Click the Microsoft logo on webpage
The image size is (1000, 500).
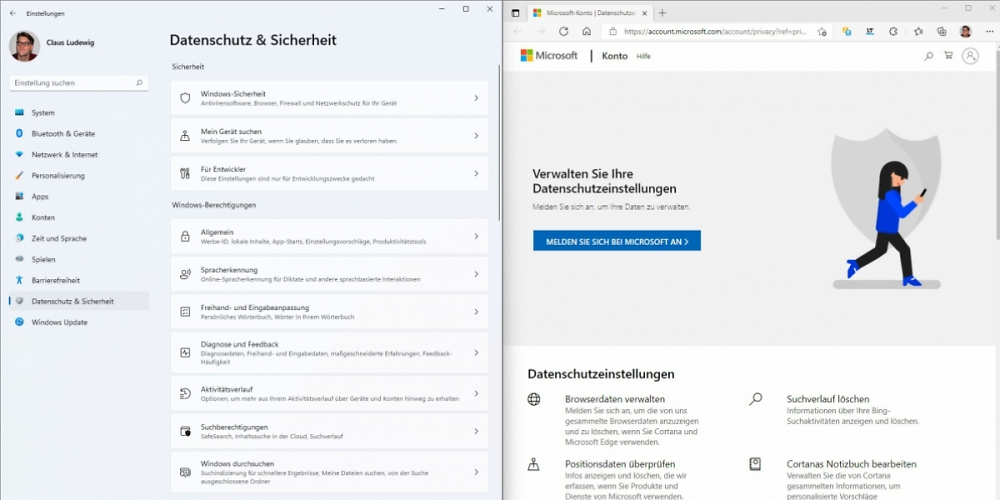pyautogui.click(x=549, y=55)
